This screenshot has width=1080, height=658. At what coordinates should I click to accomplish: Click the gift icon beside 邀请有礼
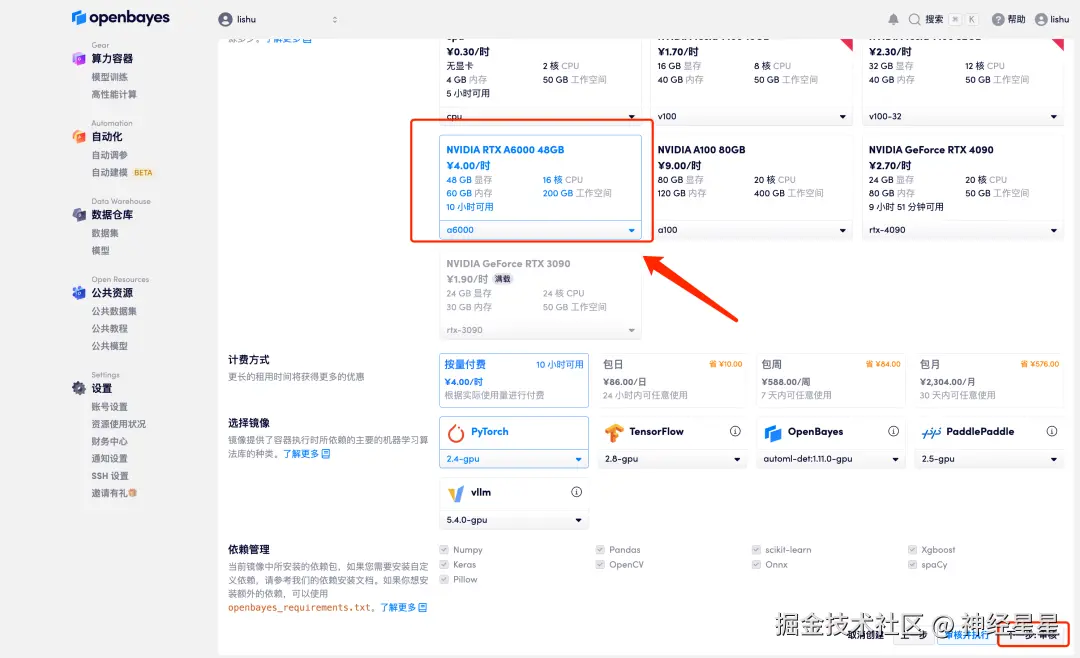coord(132,493)
